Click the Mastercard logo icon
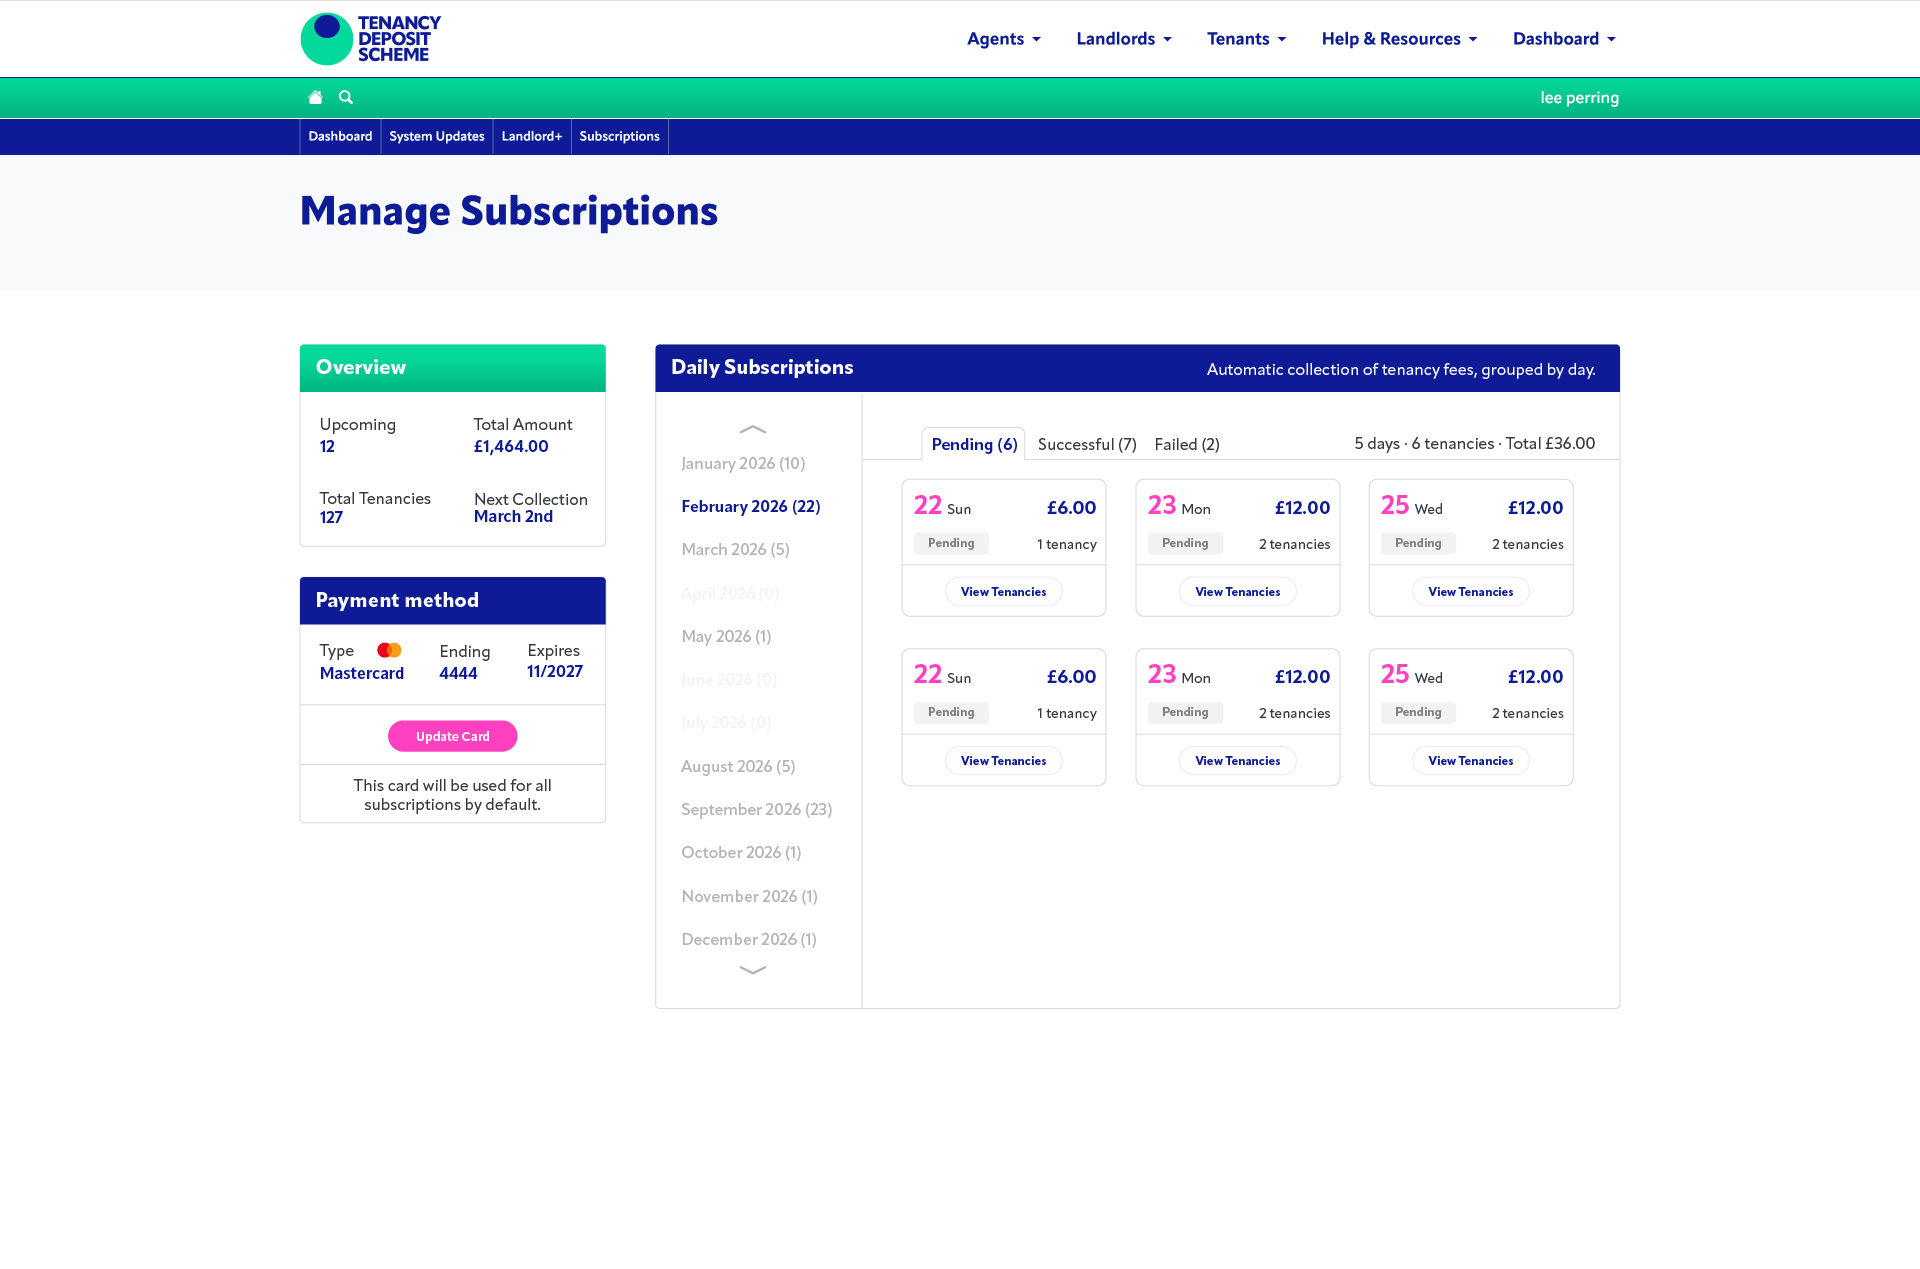The image size is (1920, 1269). pos(389,651)
